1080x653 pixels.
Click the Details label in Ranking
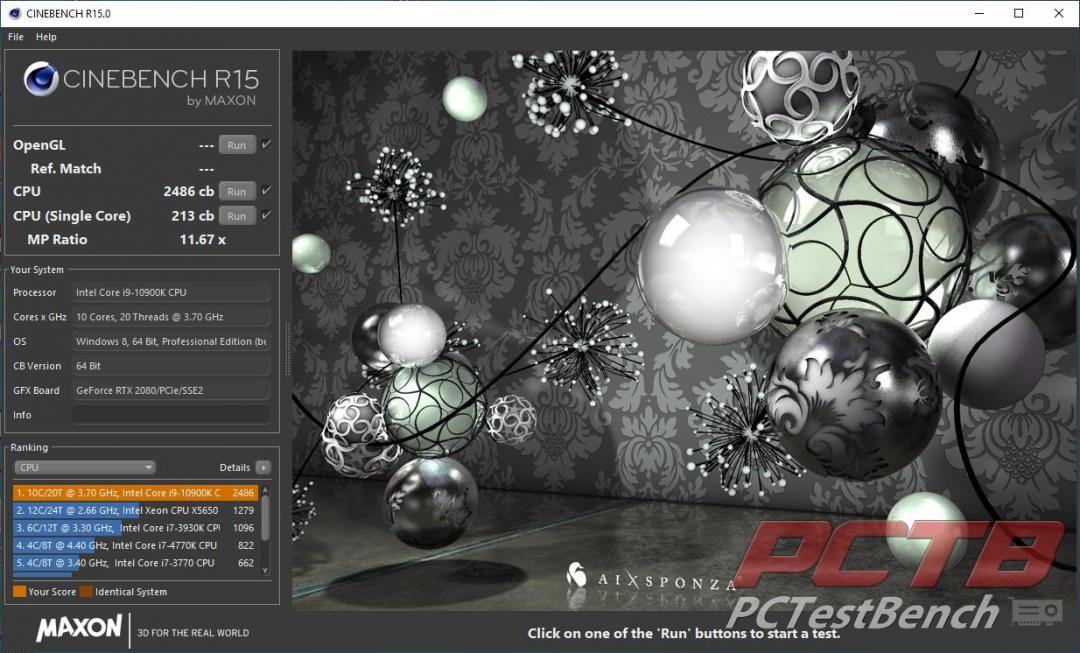coord(234,467)
